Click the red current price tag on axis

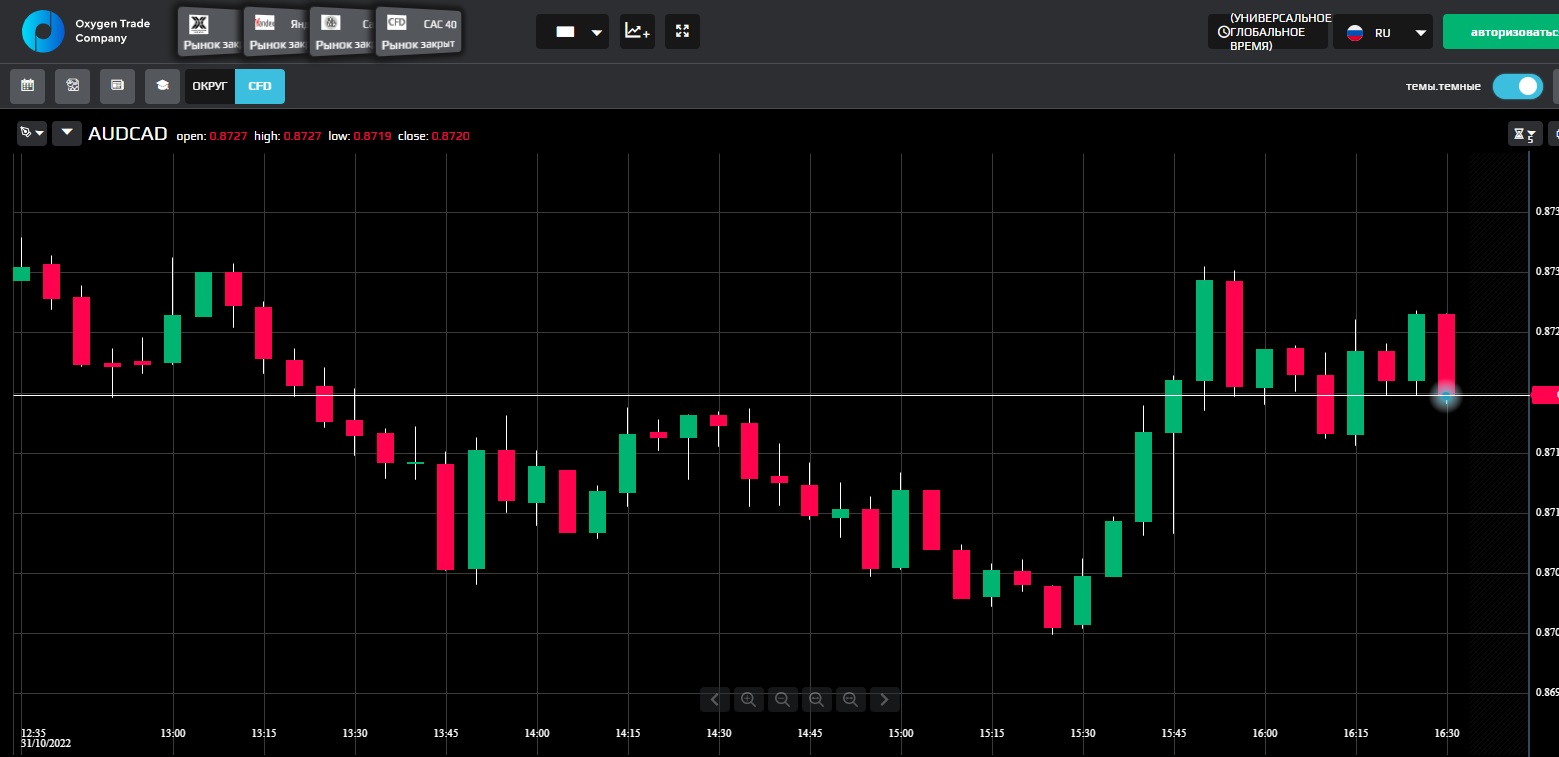[x=1545, y=395]
